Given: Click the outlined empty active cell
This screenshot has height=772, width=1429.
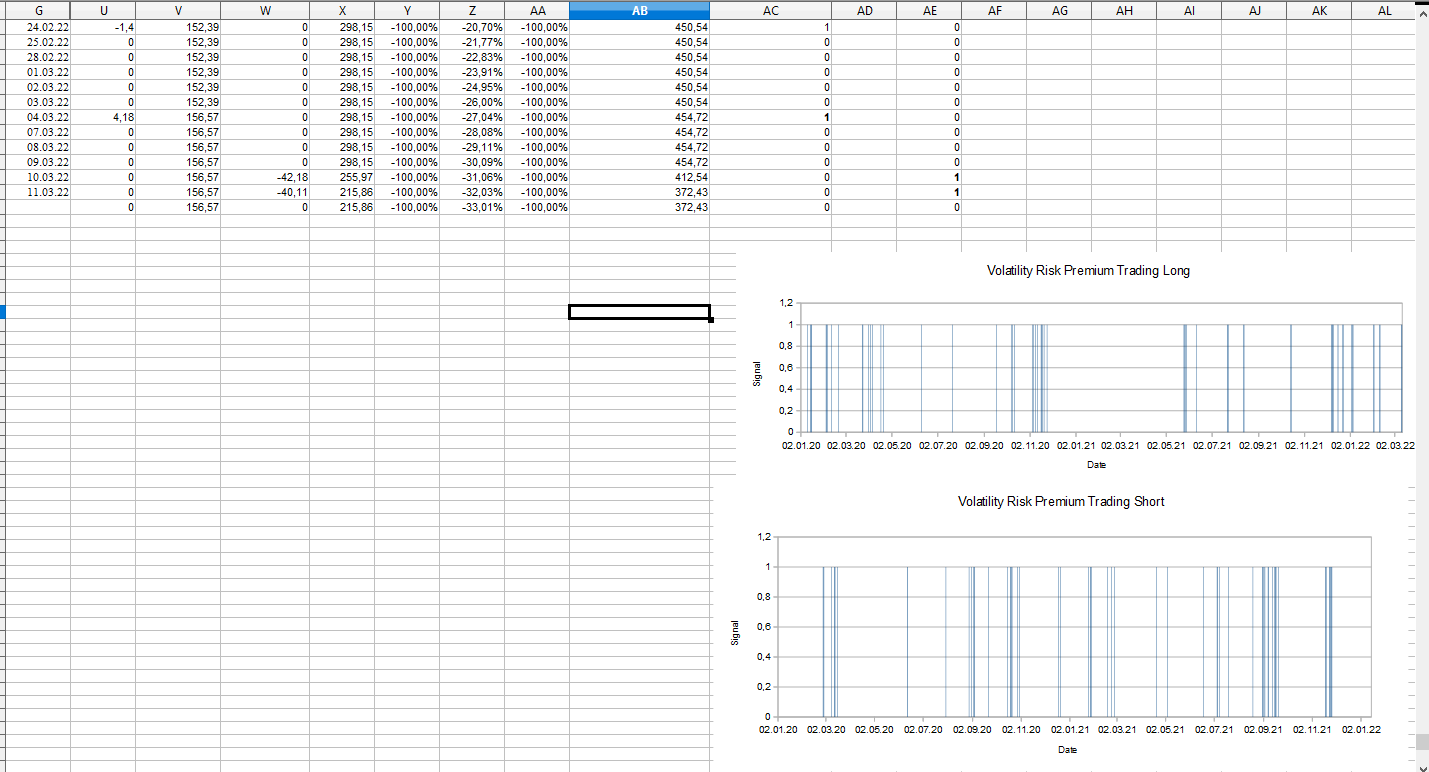Looking at the screenshot, I should 639,312.
